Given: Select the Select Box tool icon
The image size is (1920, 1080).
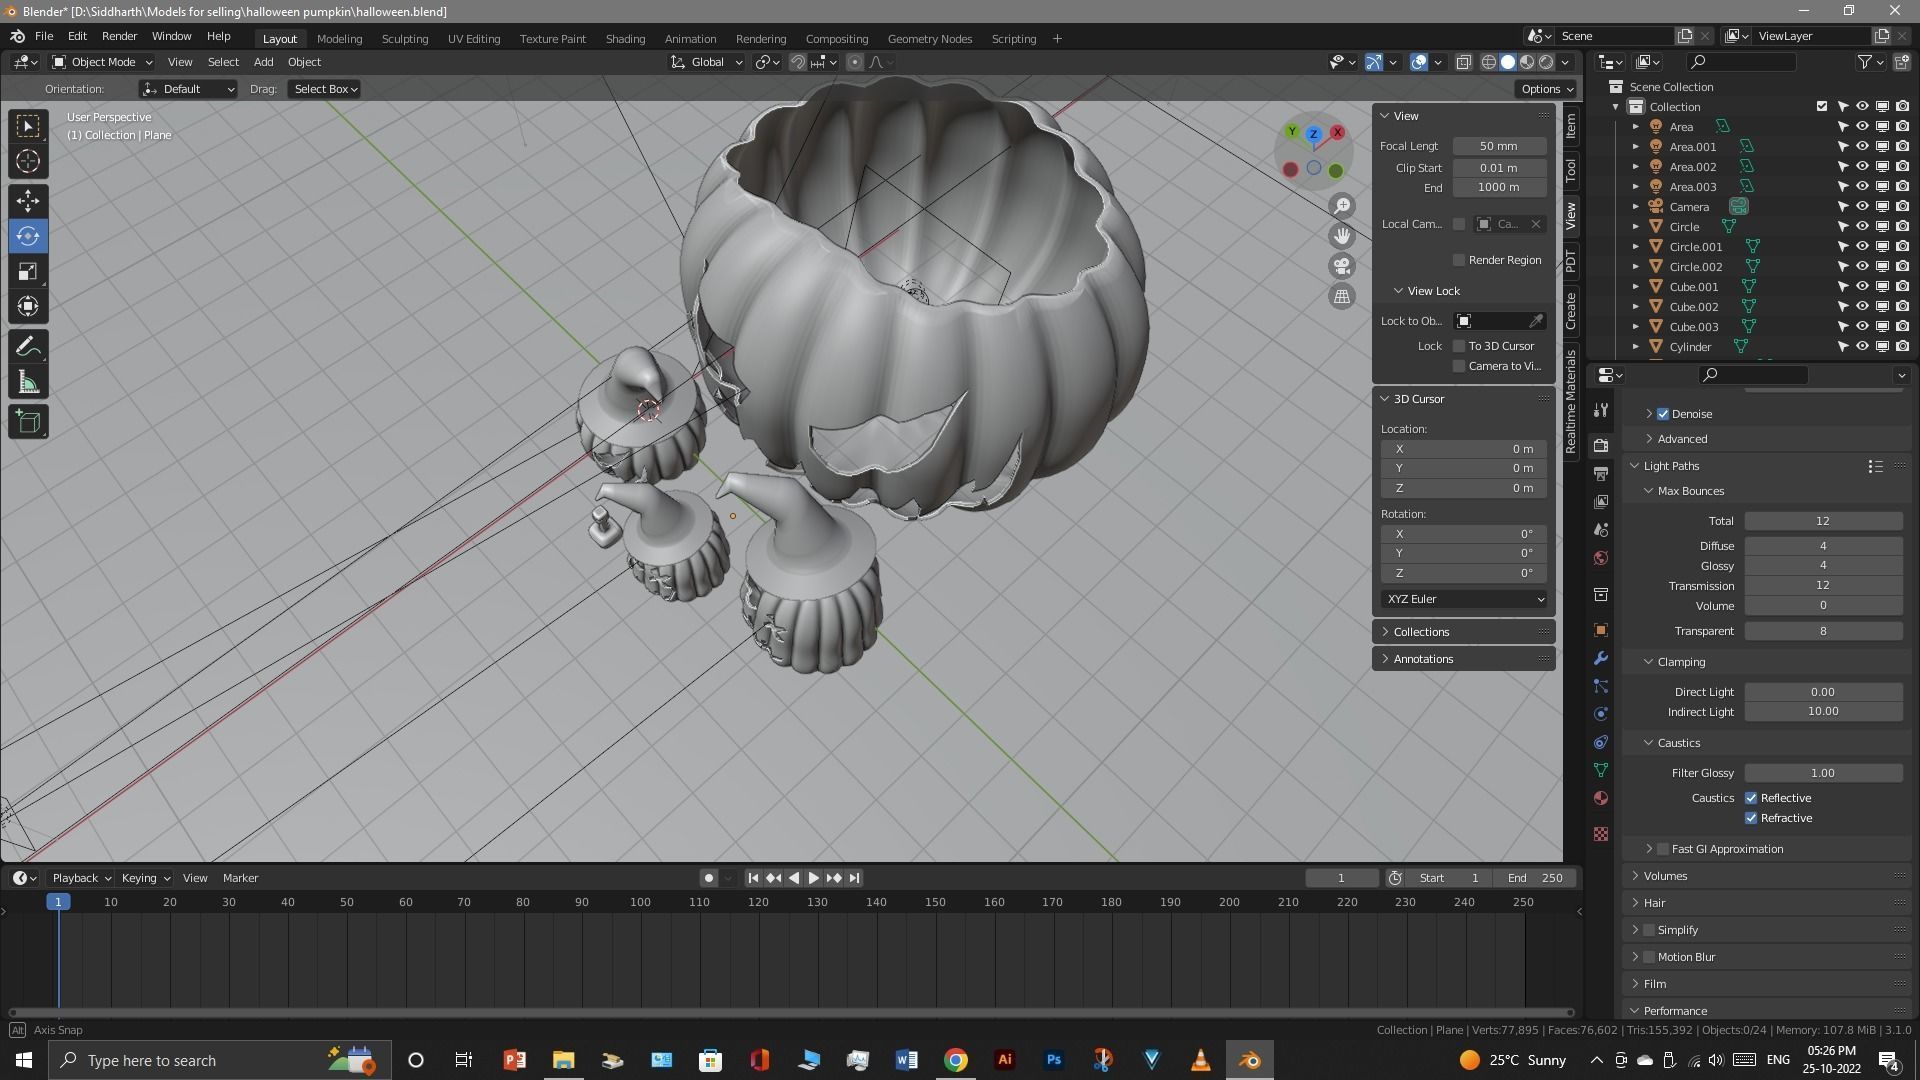Looking at the screenshot, I should (x=28, y=126).
